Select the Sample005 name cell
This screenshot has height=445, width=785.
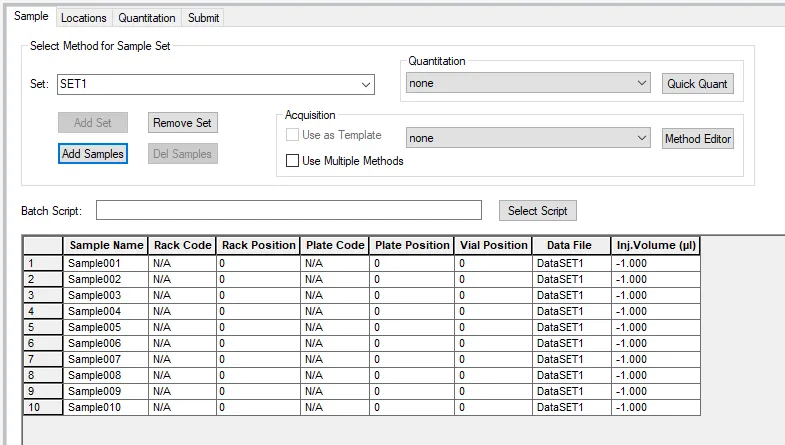tap(106, 327)
